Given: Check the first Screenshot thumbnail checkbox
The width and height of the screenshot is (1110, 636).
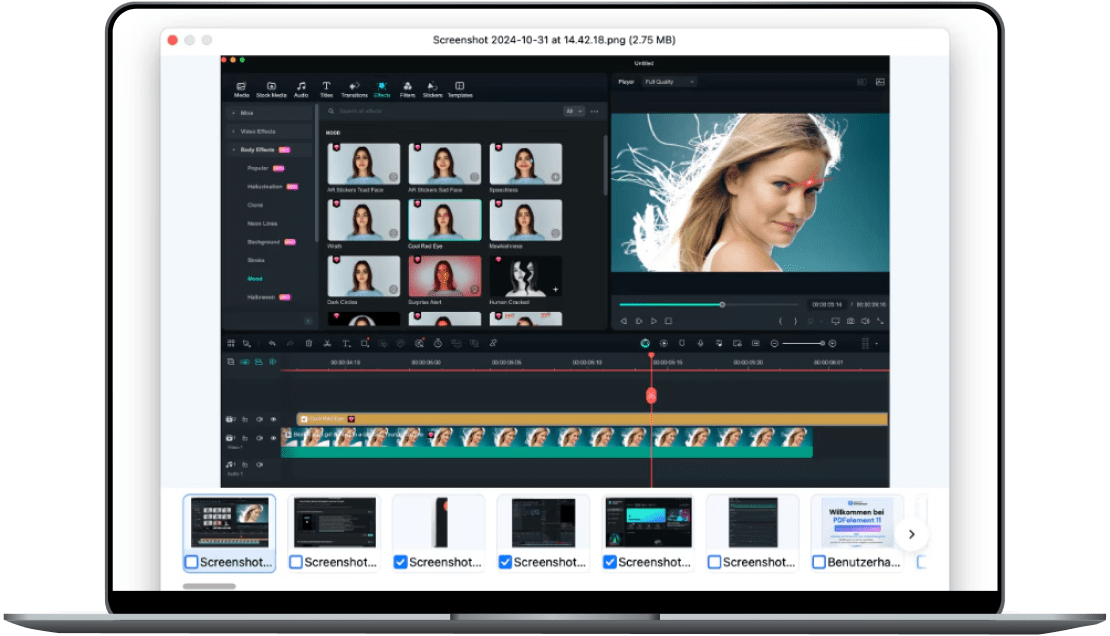Looking at the screenshot, I should (x=191, y=562).
